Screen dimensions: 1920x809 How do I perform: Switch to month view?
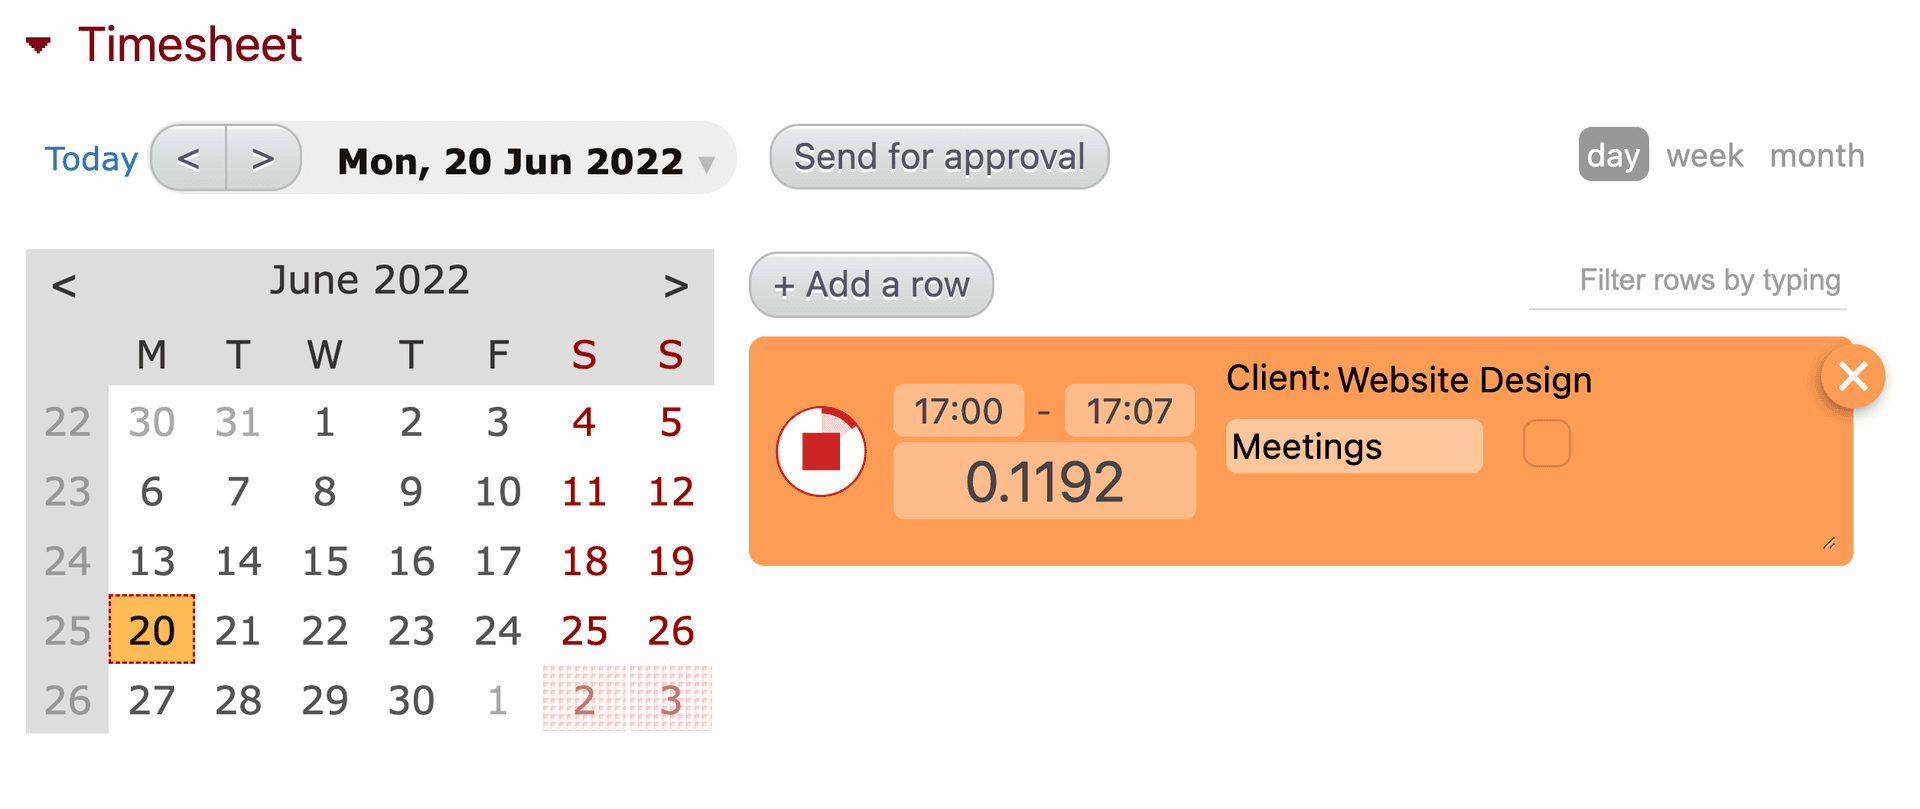pyautogui.click(x=1816, y=155)
